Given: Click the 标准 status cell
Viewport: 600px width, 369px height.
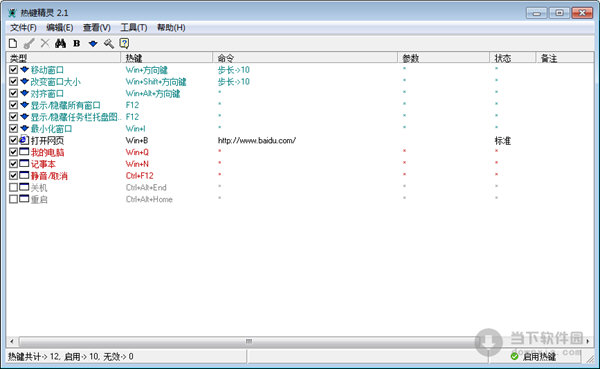Looking at the screenshot, I should [x=503, y=141].
